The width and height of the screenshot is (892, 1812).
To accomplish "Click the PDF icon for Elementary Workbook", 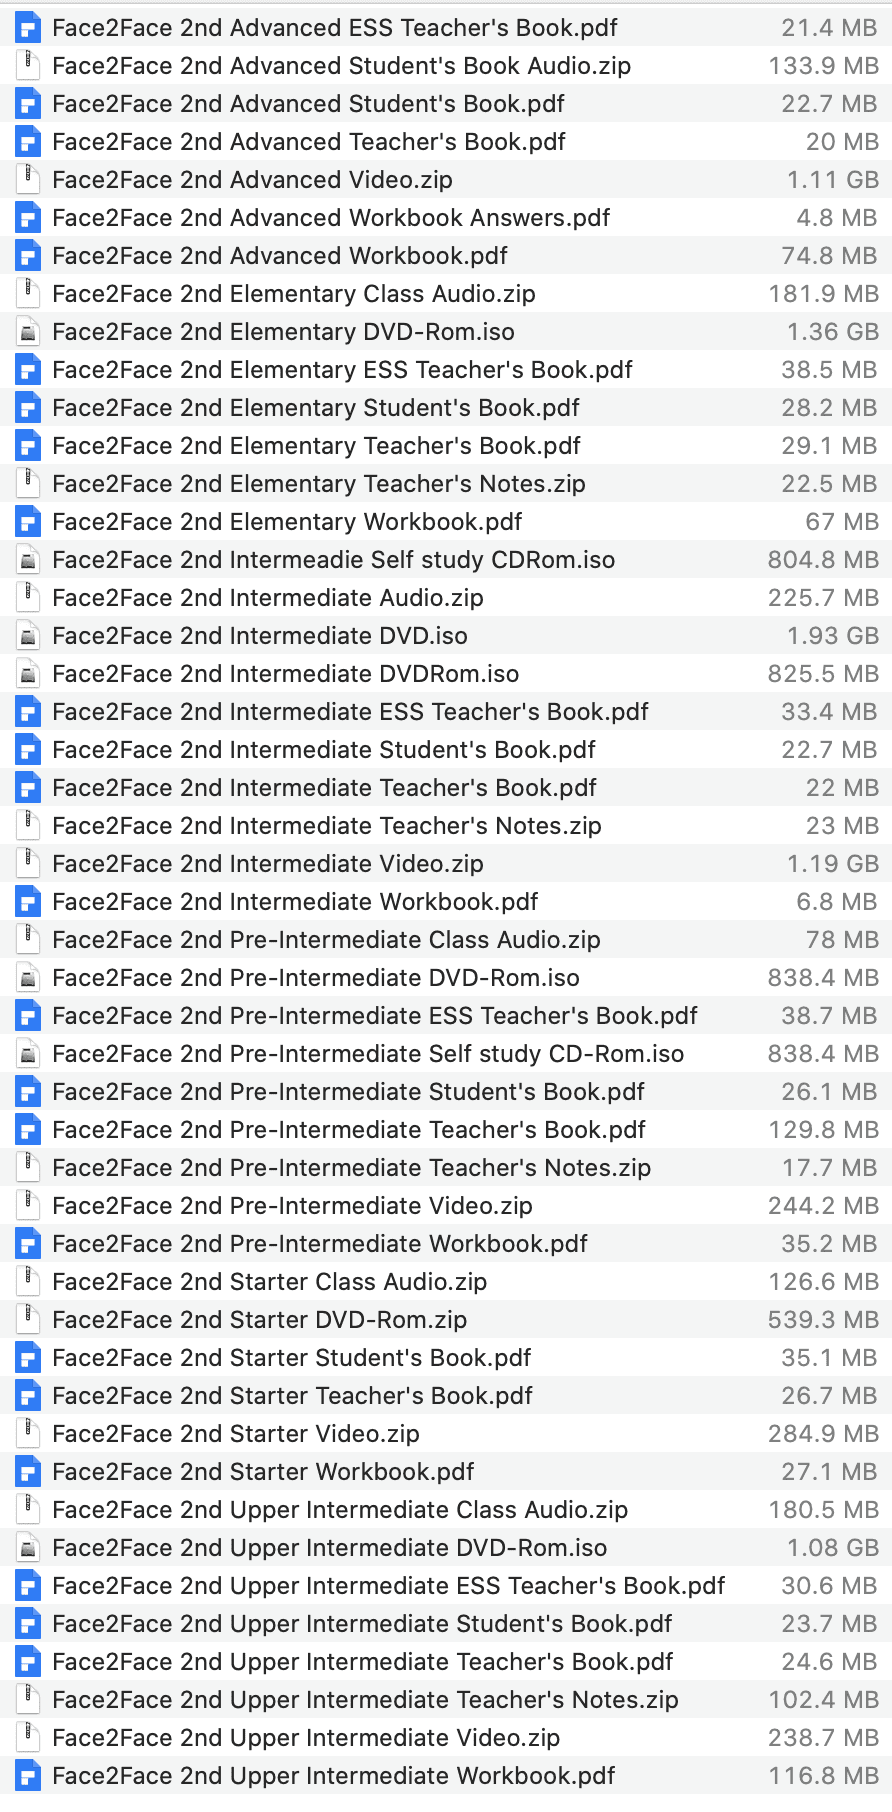I will (x=27, y=521).
